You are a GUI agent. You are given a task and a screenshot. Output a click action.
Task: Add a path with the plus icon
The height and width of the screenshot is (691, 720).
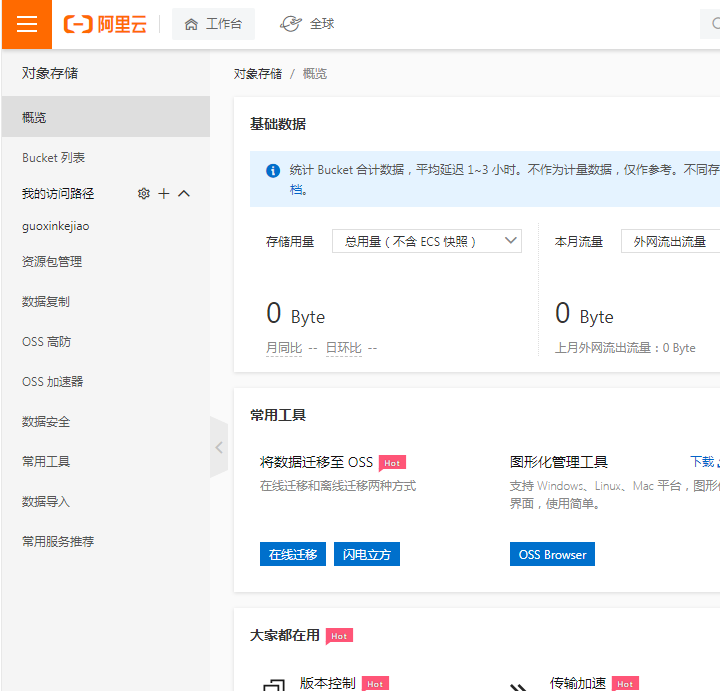163,194
